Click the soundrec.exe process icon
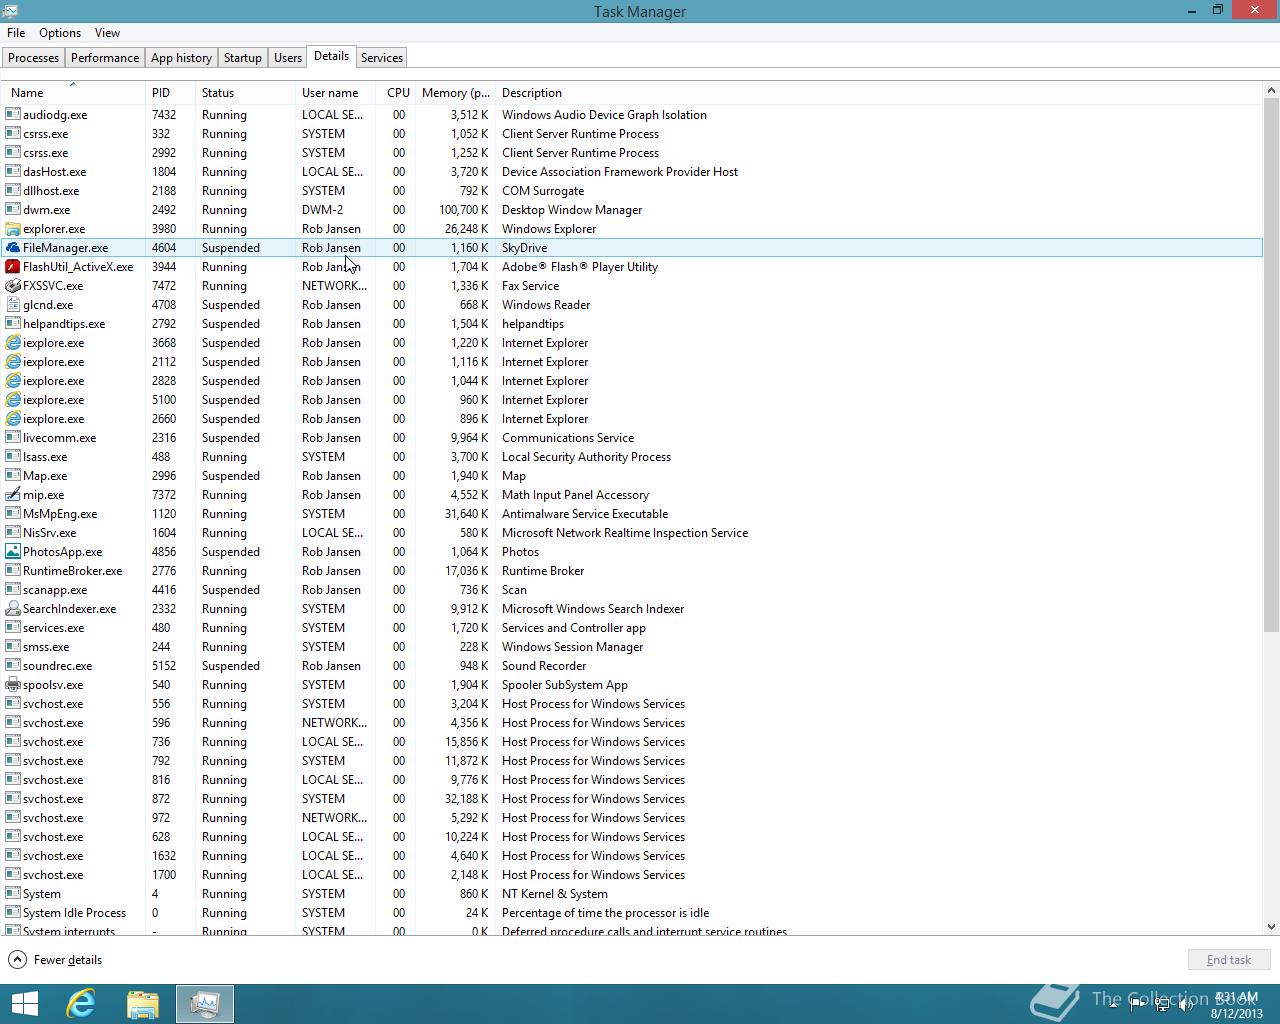Image resolution: width=1280 pixels, height=1024 pixels. [13, 665]
